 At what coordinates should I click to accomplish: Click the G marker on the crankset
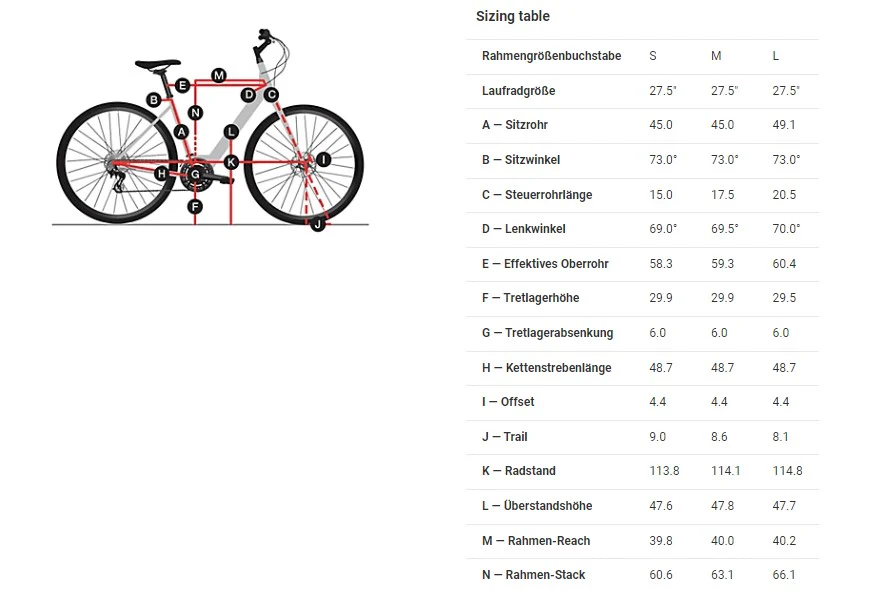pyautogui.click(x=195, y=175)
